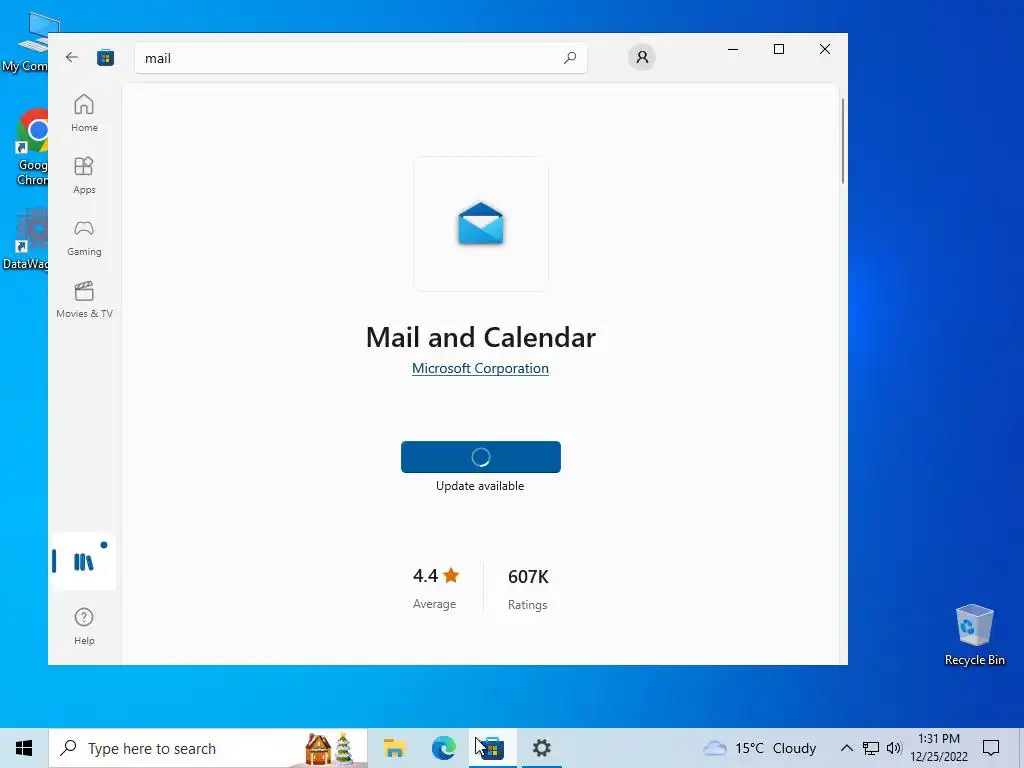Maximize the Microsoft Store window
The width and height of the screenshot is (1024, 768).
(x=778, y=49)
